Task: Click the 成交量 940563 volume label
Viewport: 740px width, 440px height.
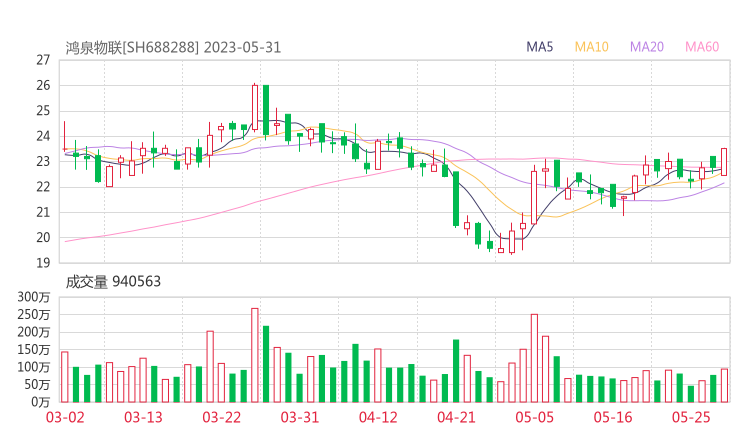Action: tap(113, 282)
